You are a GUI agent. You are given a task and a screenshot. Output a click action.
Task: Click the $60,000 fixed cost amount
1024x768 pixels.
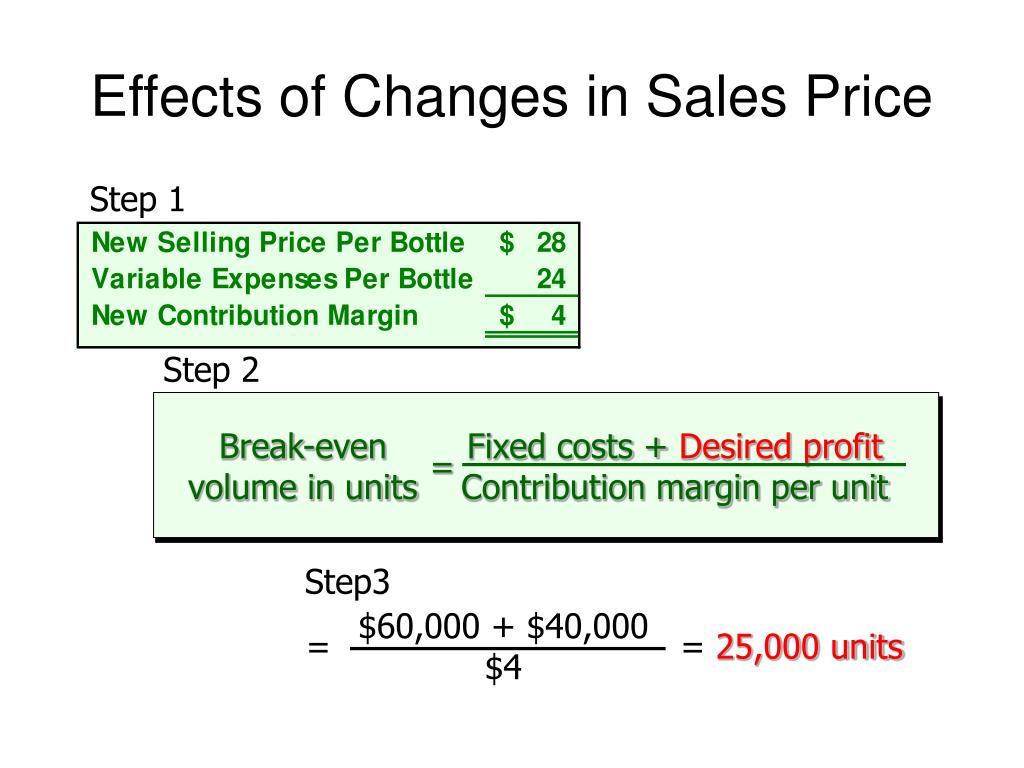419,627
